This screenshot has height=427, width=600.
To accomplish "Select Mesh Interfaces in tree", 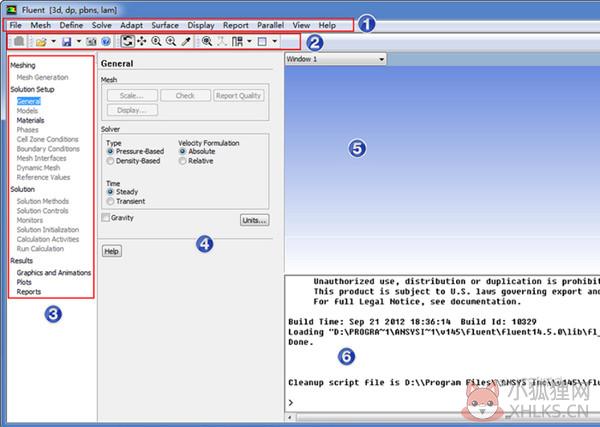I will tap(41, 158).
